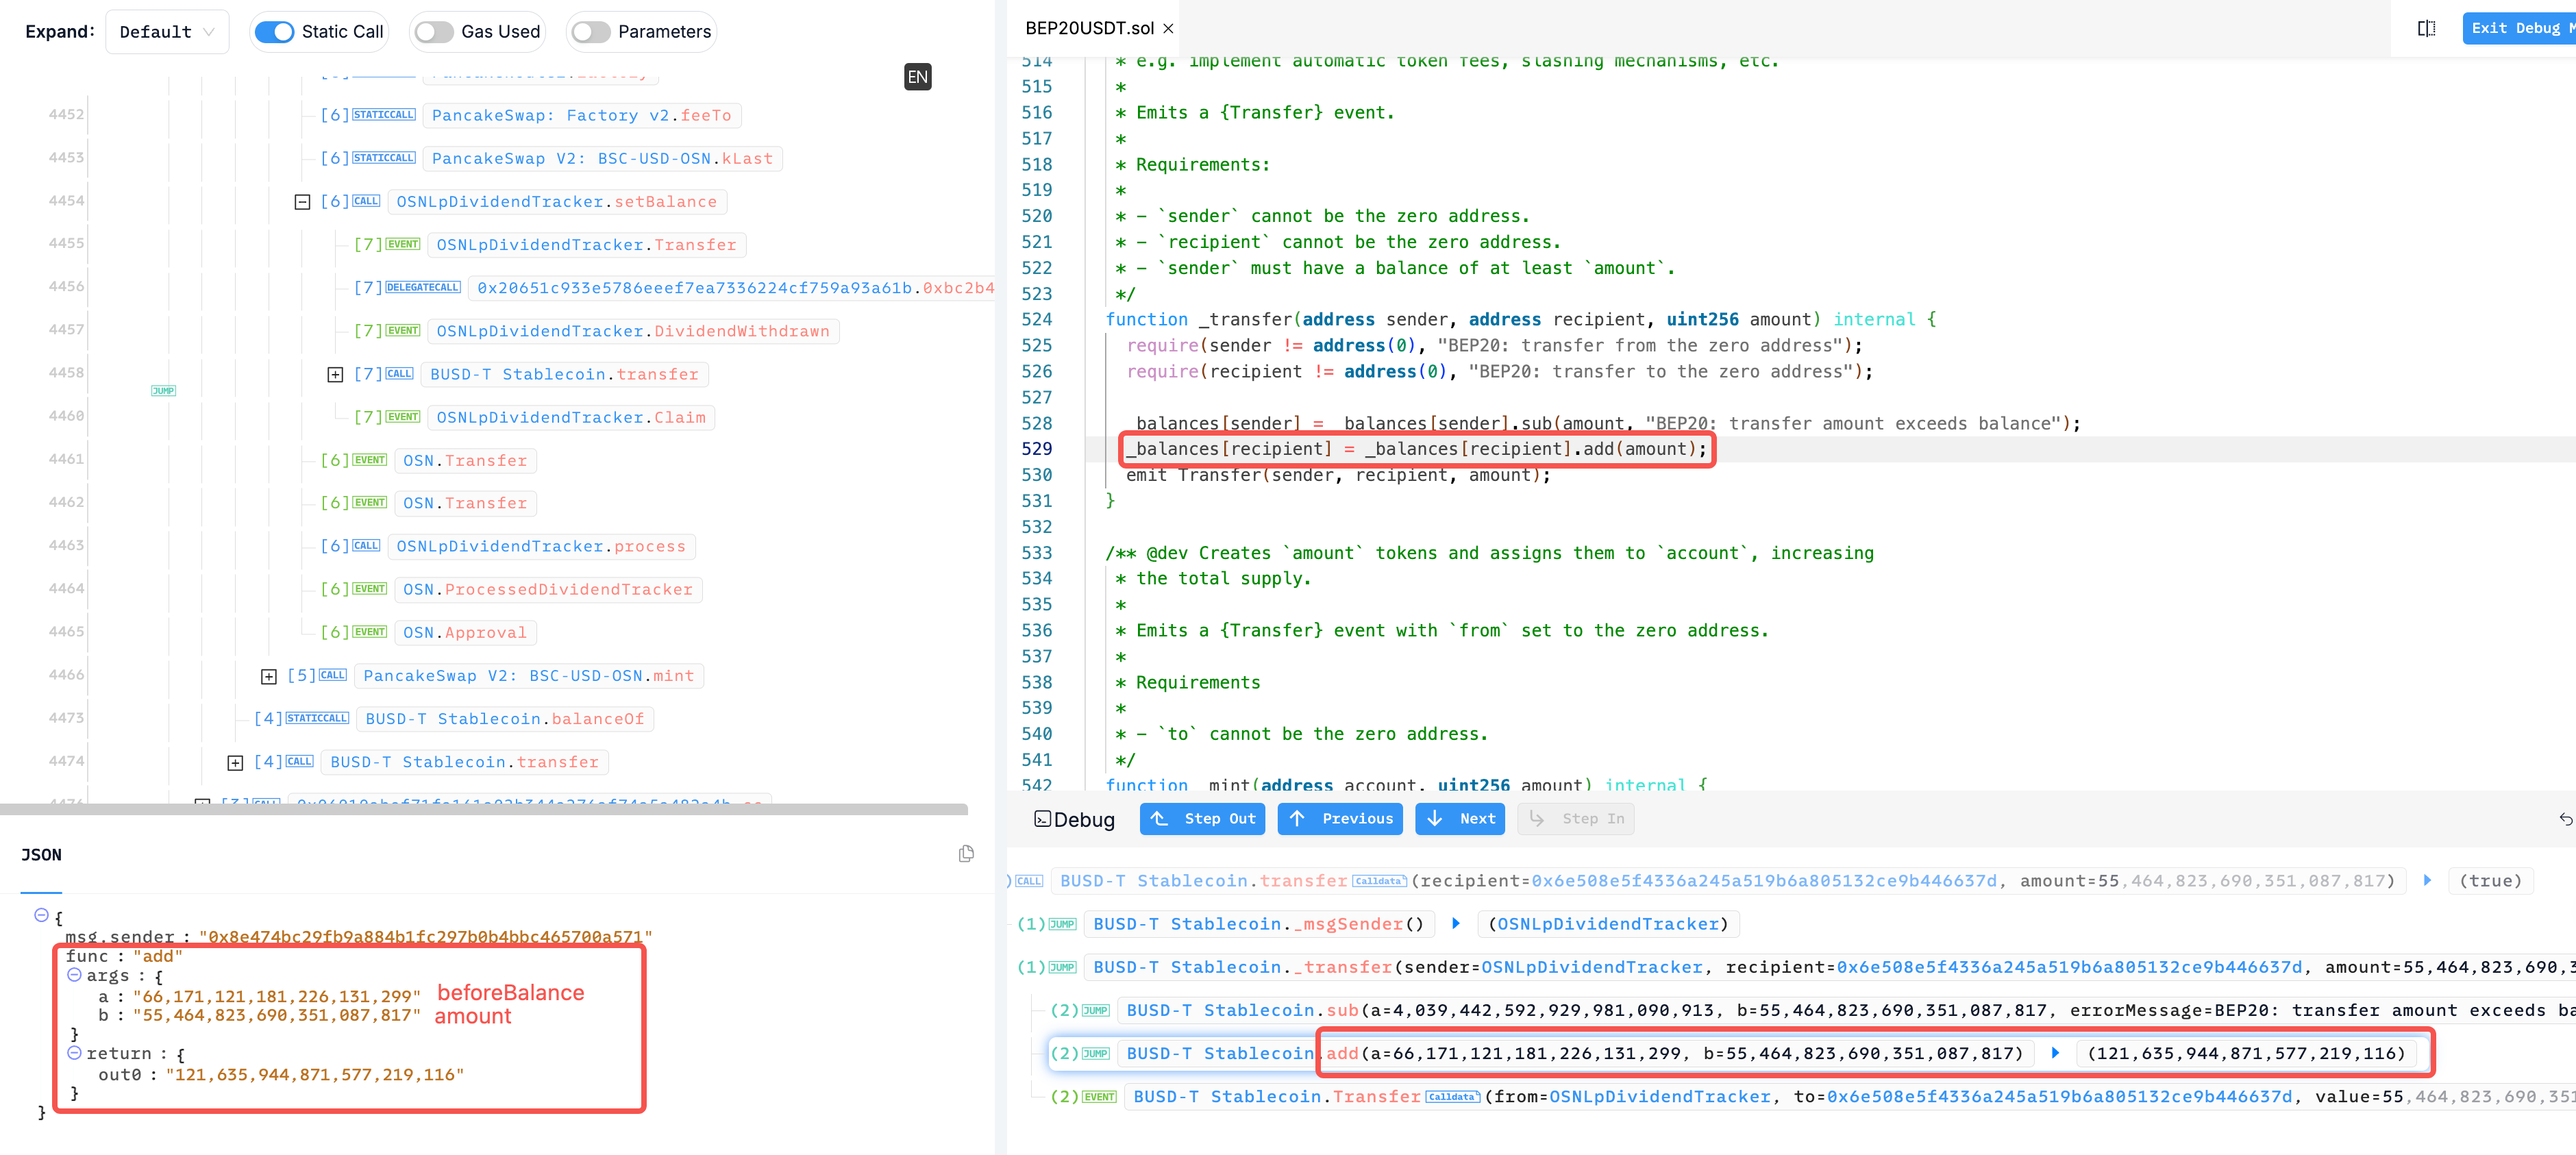Select the OSNLpDividendTracker.setBalance row
2576x1155 pixels.
(556, 202)
